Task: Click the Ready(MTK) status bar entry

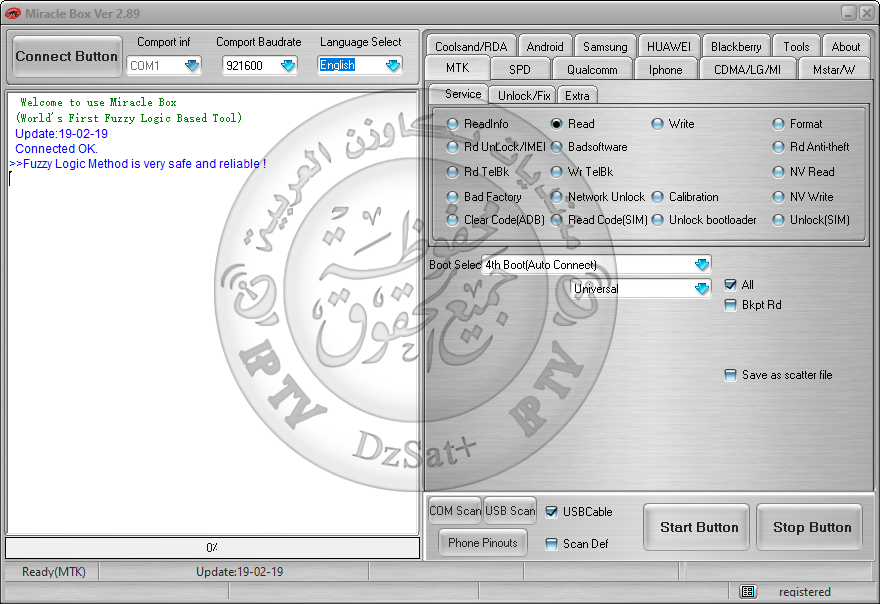Action: (x=54, y=572)
